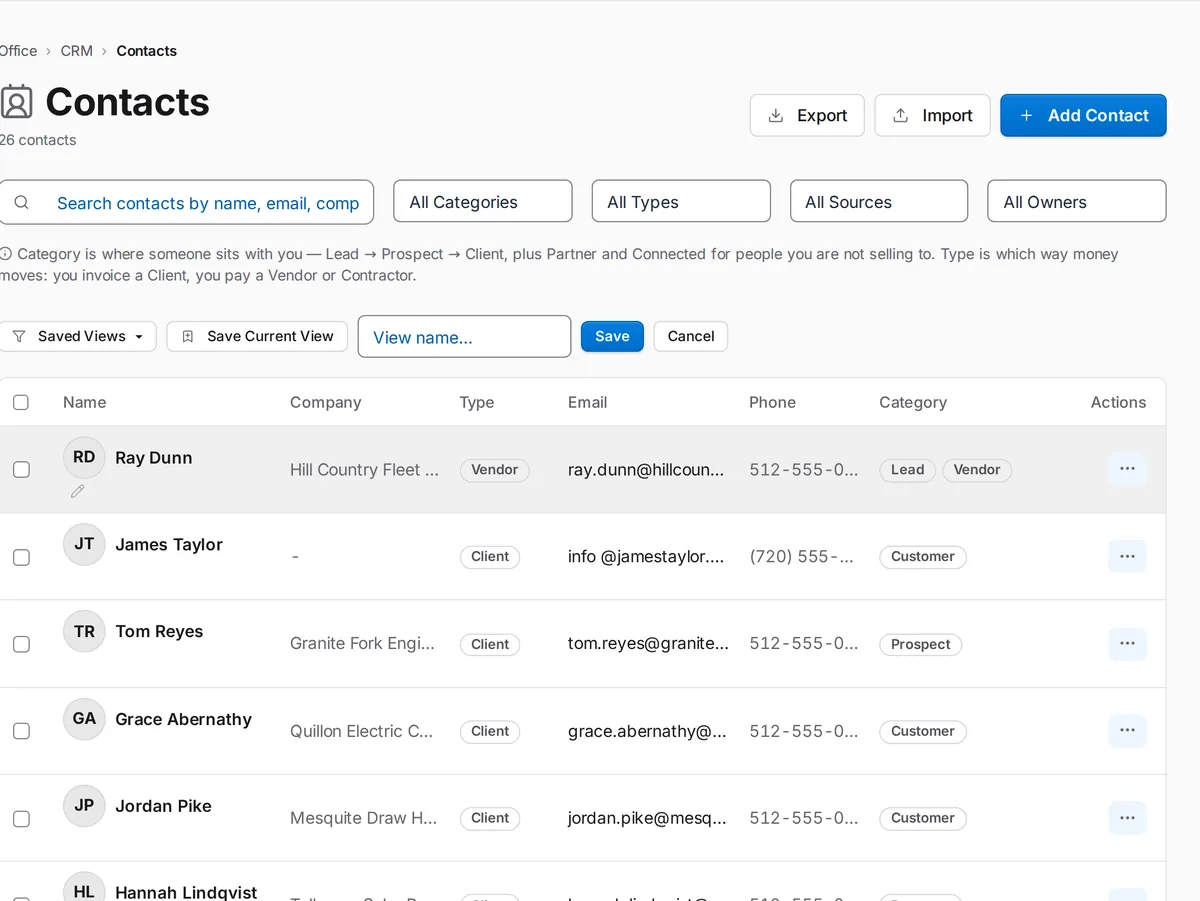Click the GA avatar for Grace Abernathy
1200x901 pixels.
(x=84, y=719)
